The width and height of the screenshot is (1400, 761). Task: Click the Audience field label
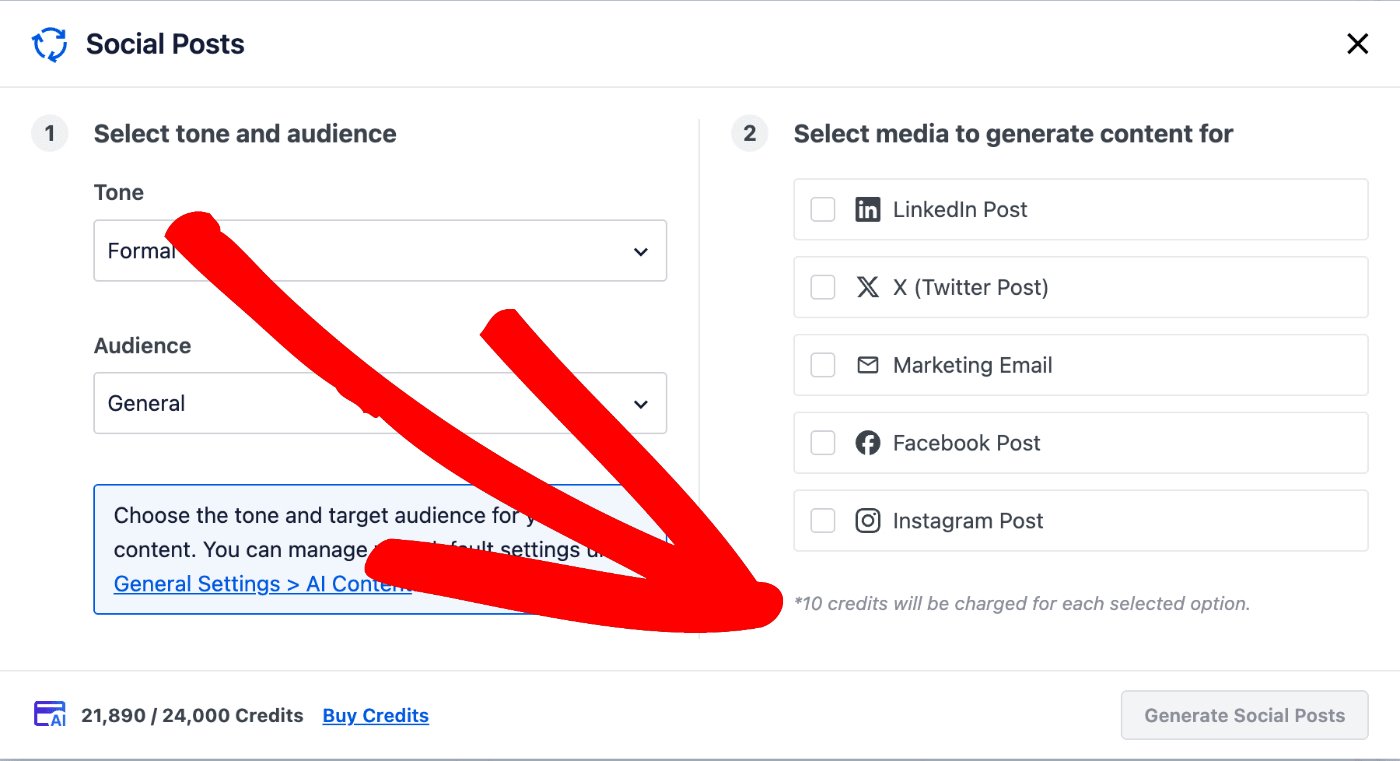click(x=142, y=346)
